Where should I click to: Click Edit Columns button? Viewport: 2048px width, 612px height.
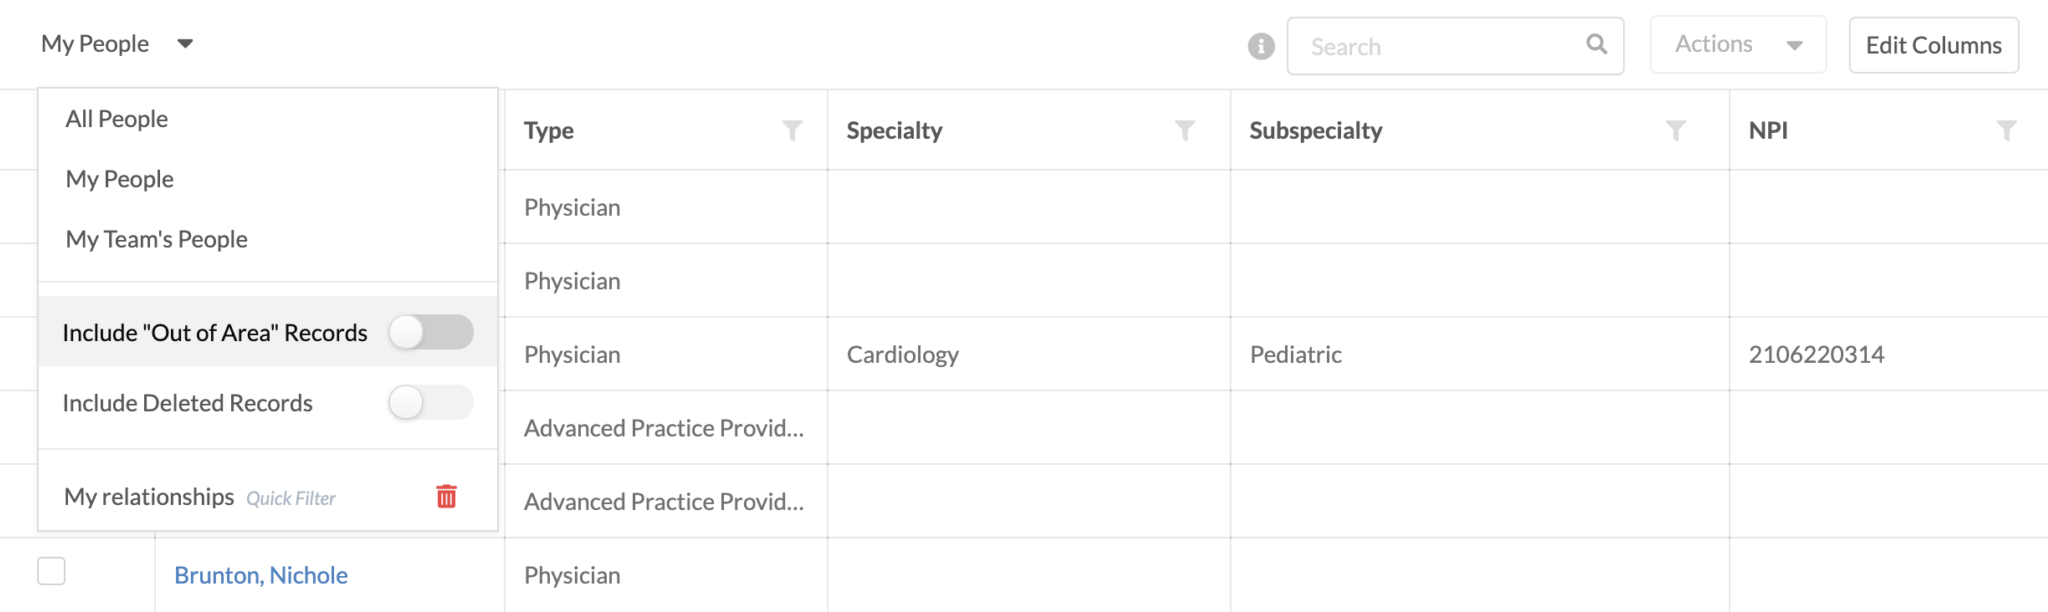[1934, 45]
